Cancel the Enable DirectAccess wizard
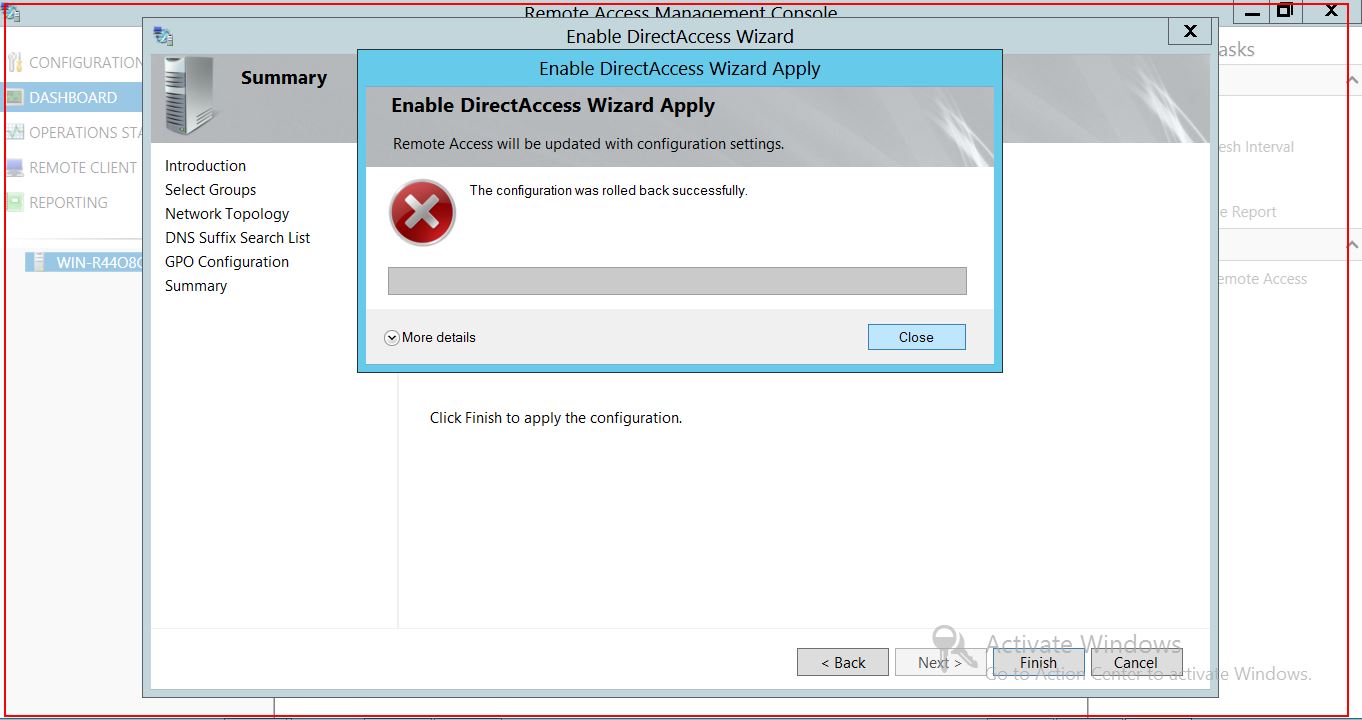1362x720 pixels. pyautogui.click(x=1136, y=662)
